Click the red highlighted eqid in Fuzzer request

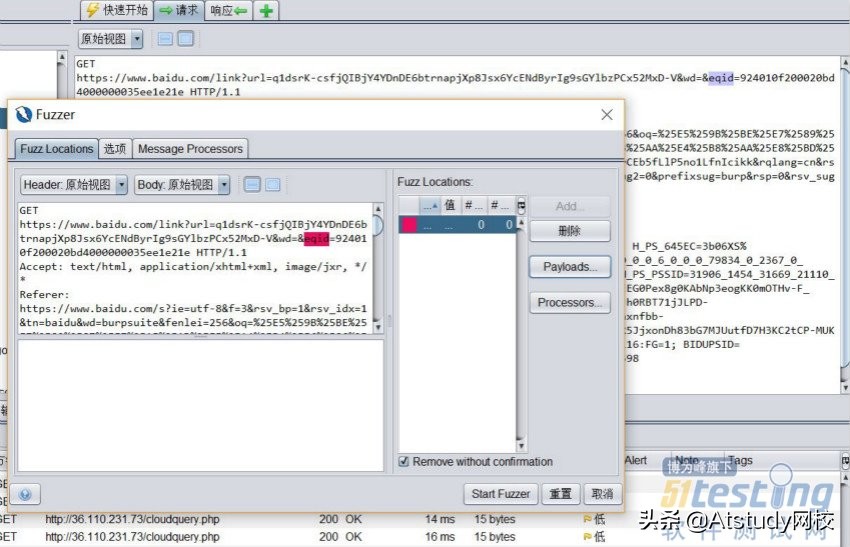click(x=316, y=239)
